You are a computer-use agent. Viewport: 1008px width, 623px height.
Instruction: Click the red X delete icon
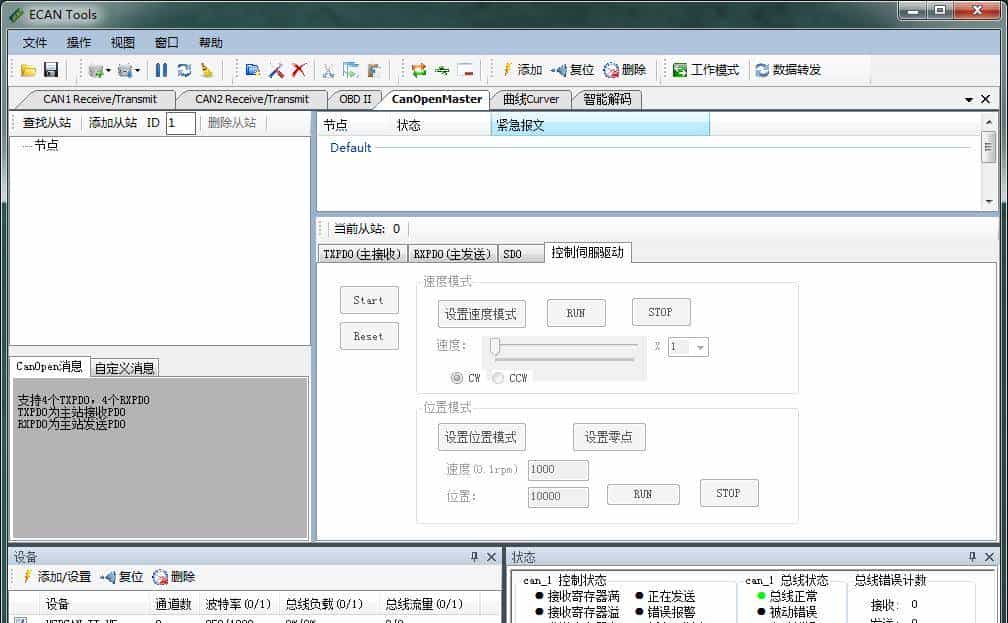[x=298, y=70]
